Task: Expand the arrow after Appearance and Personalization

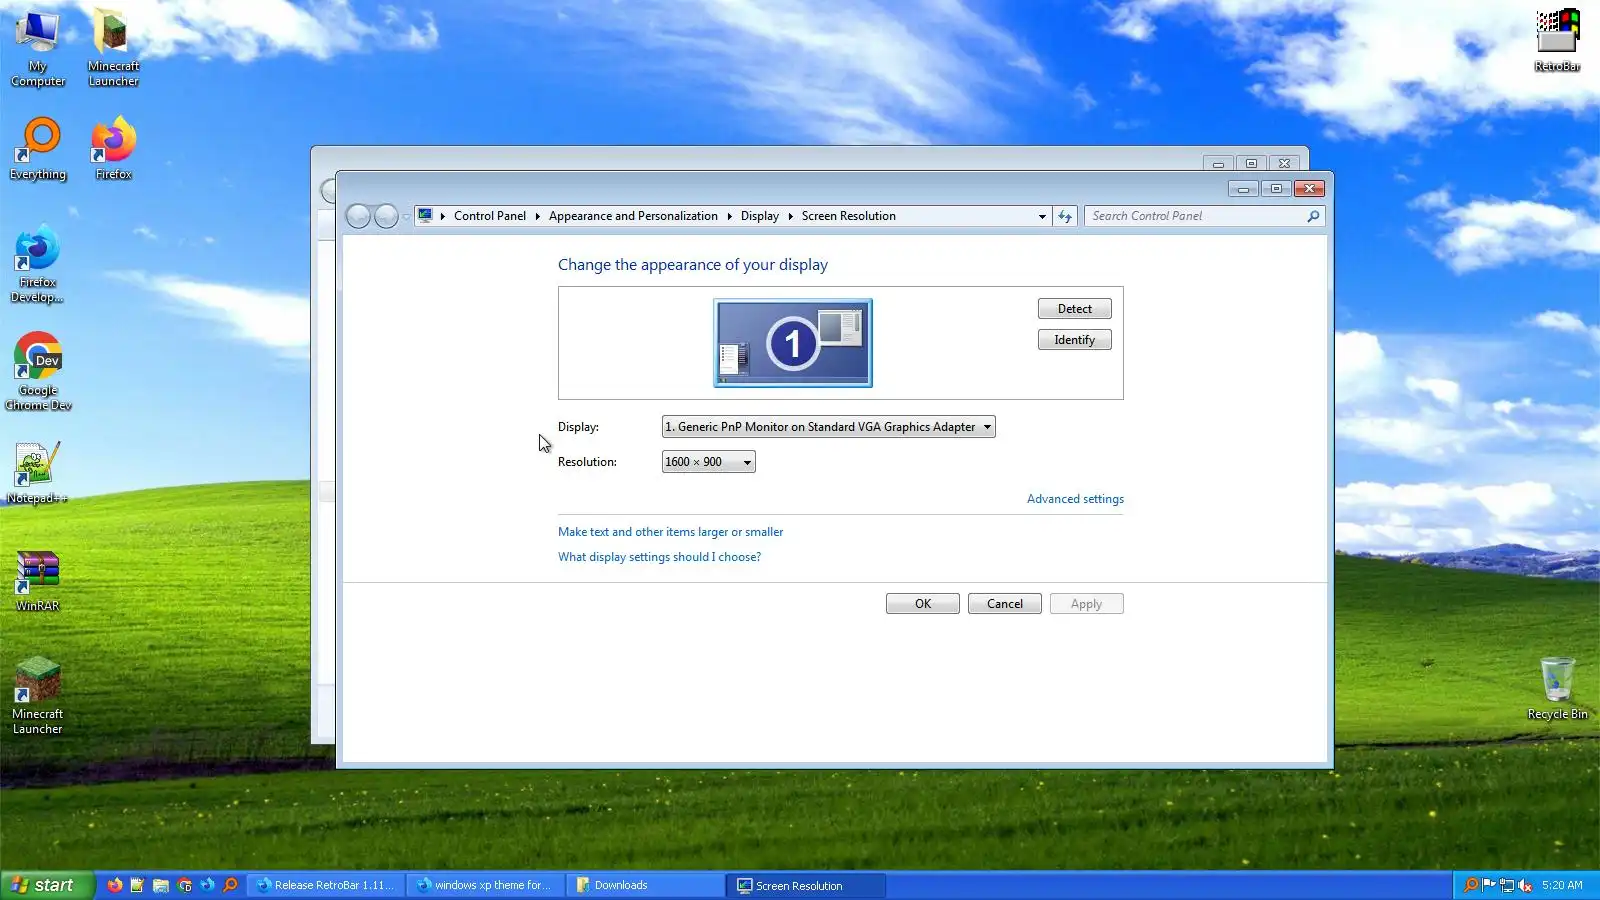Action: coord(729,216)
